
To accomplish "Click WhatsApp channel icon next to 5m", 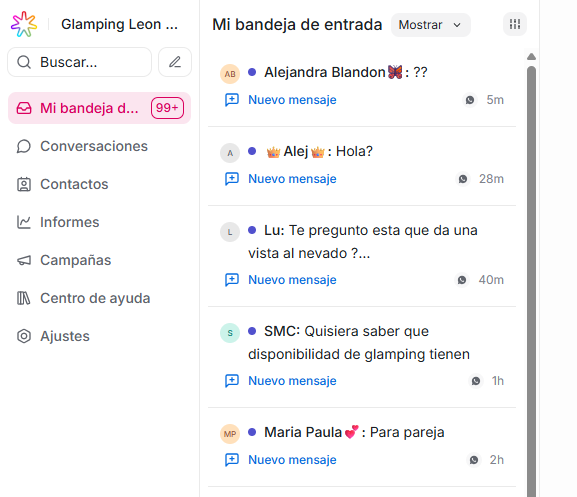I will tap(470, 100).
